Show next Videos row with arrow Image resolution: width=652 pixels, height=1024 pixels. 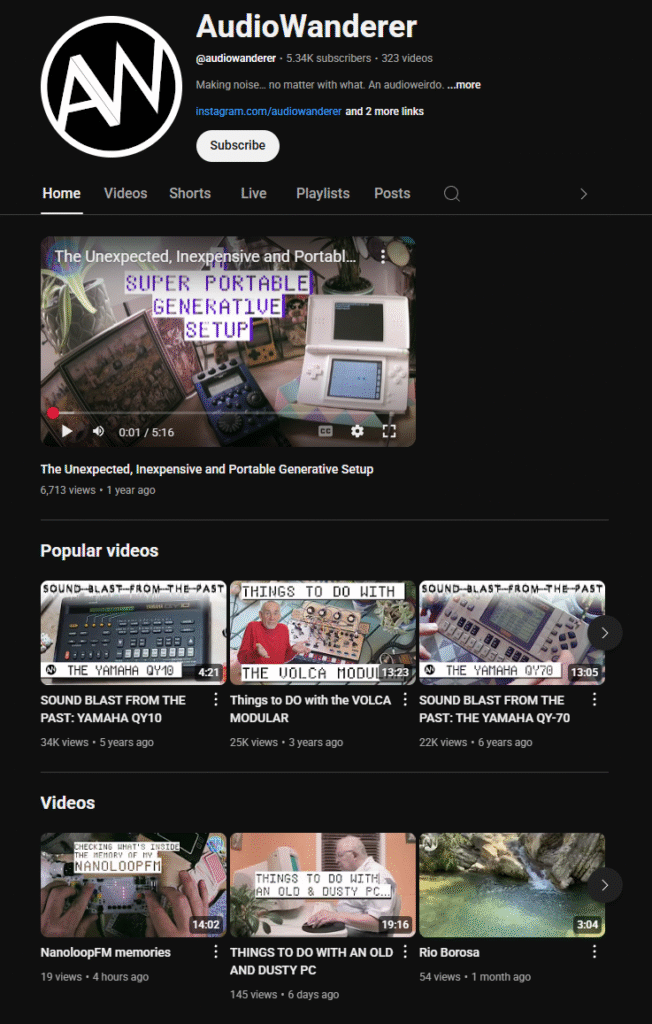coord(604,884)
